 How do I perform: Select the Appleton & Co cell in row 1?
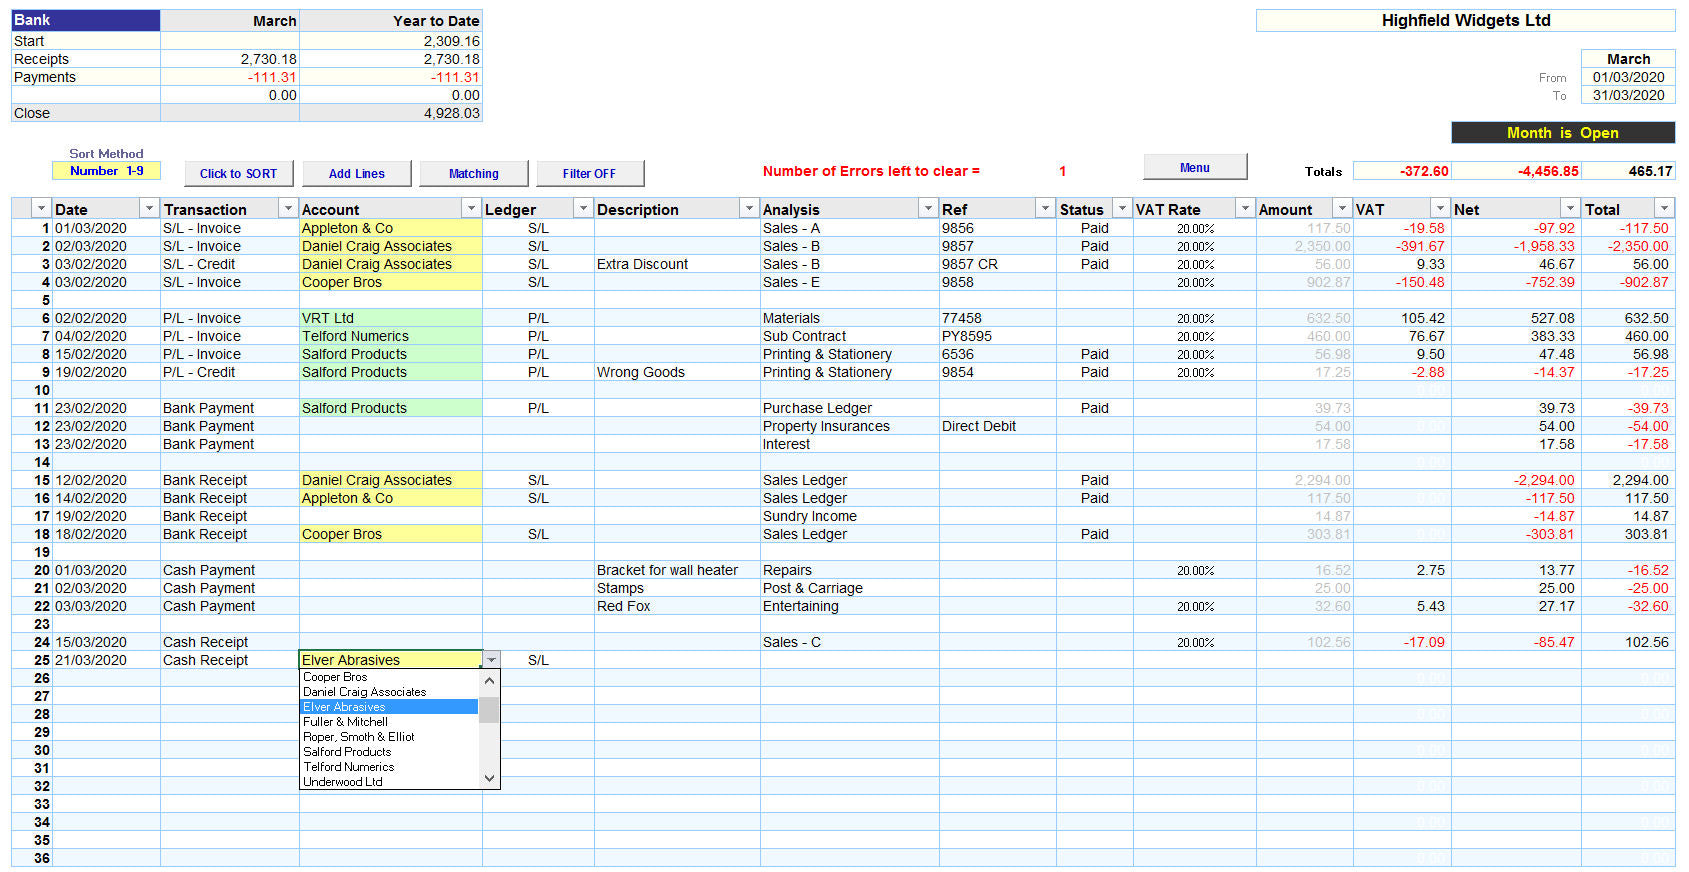tap(391, 228)
